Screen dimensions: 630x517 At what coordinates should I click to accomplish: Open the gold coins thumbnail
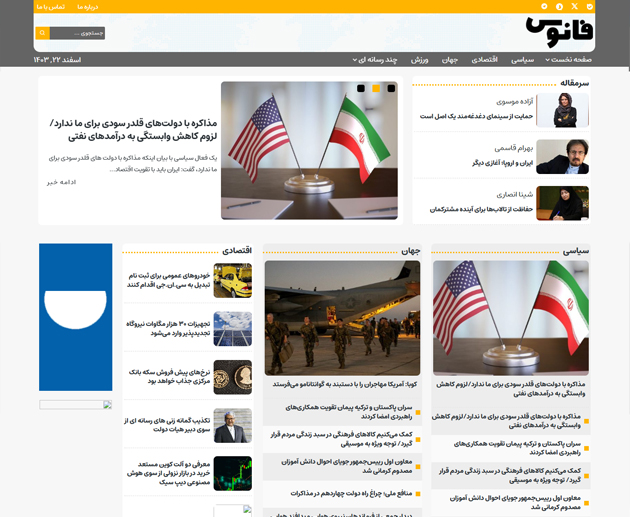[x=233, y=377]
